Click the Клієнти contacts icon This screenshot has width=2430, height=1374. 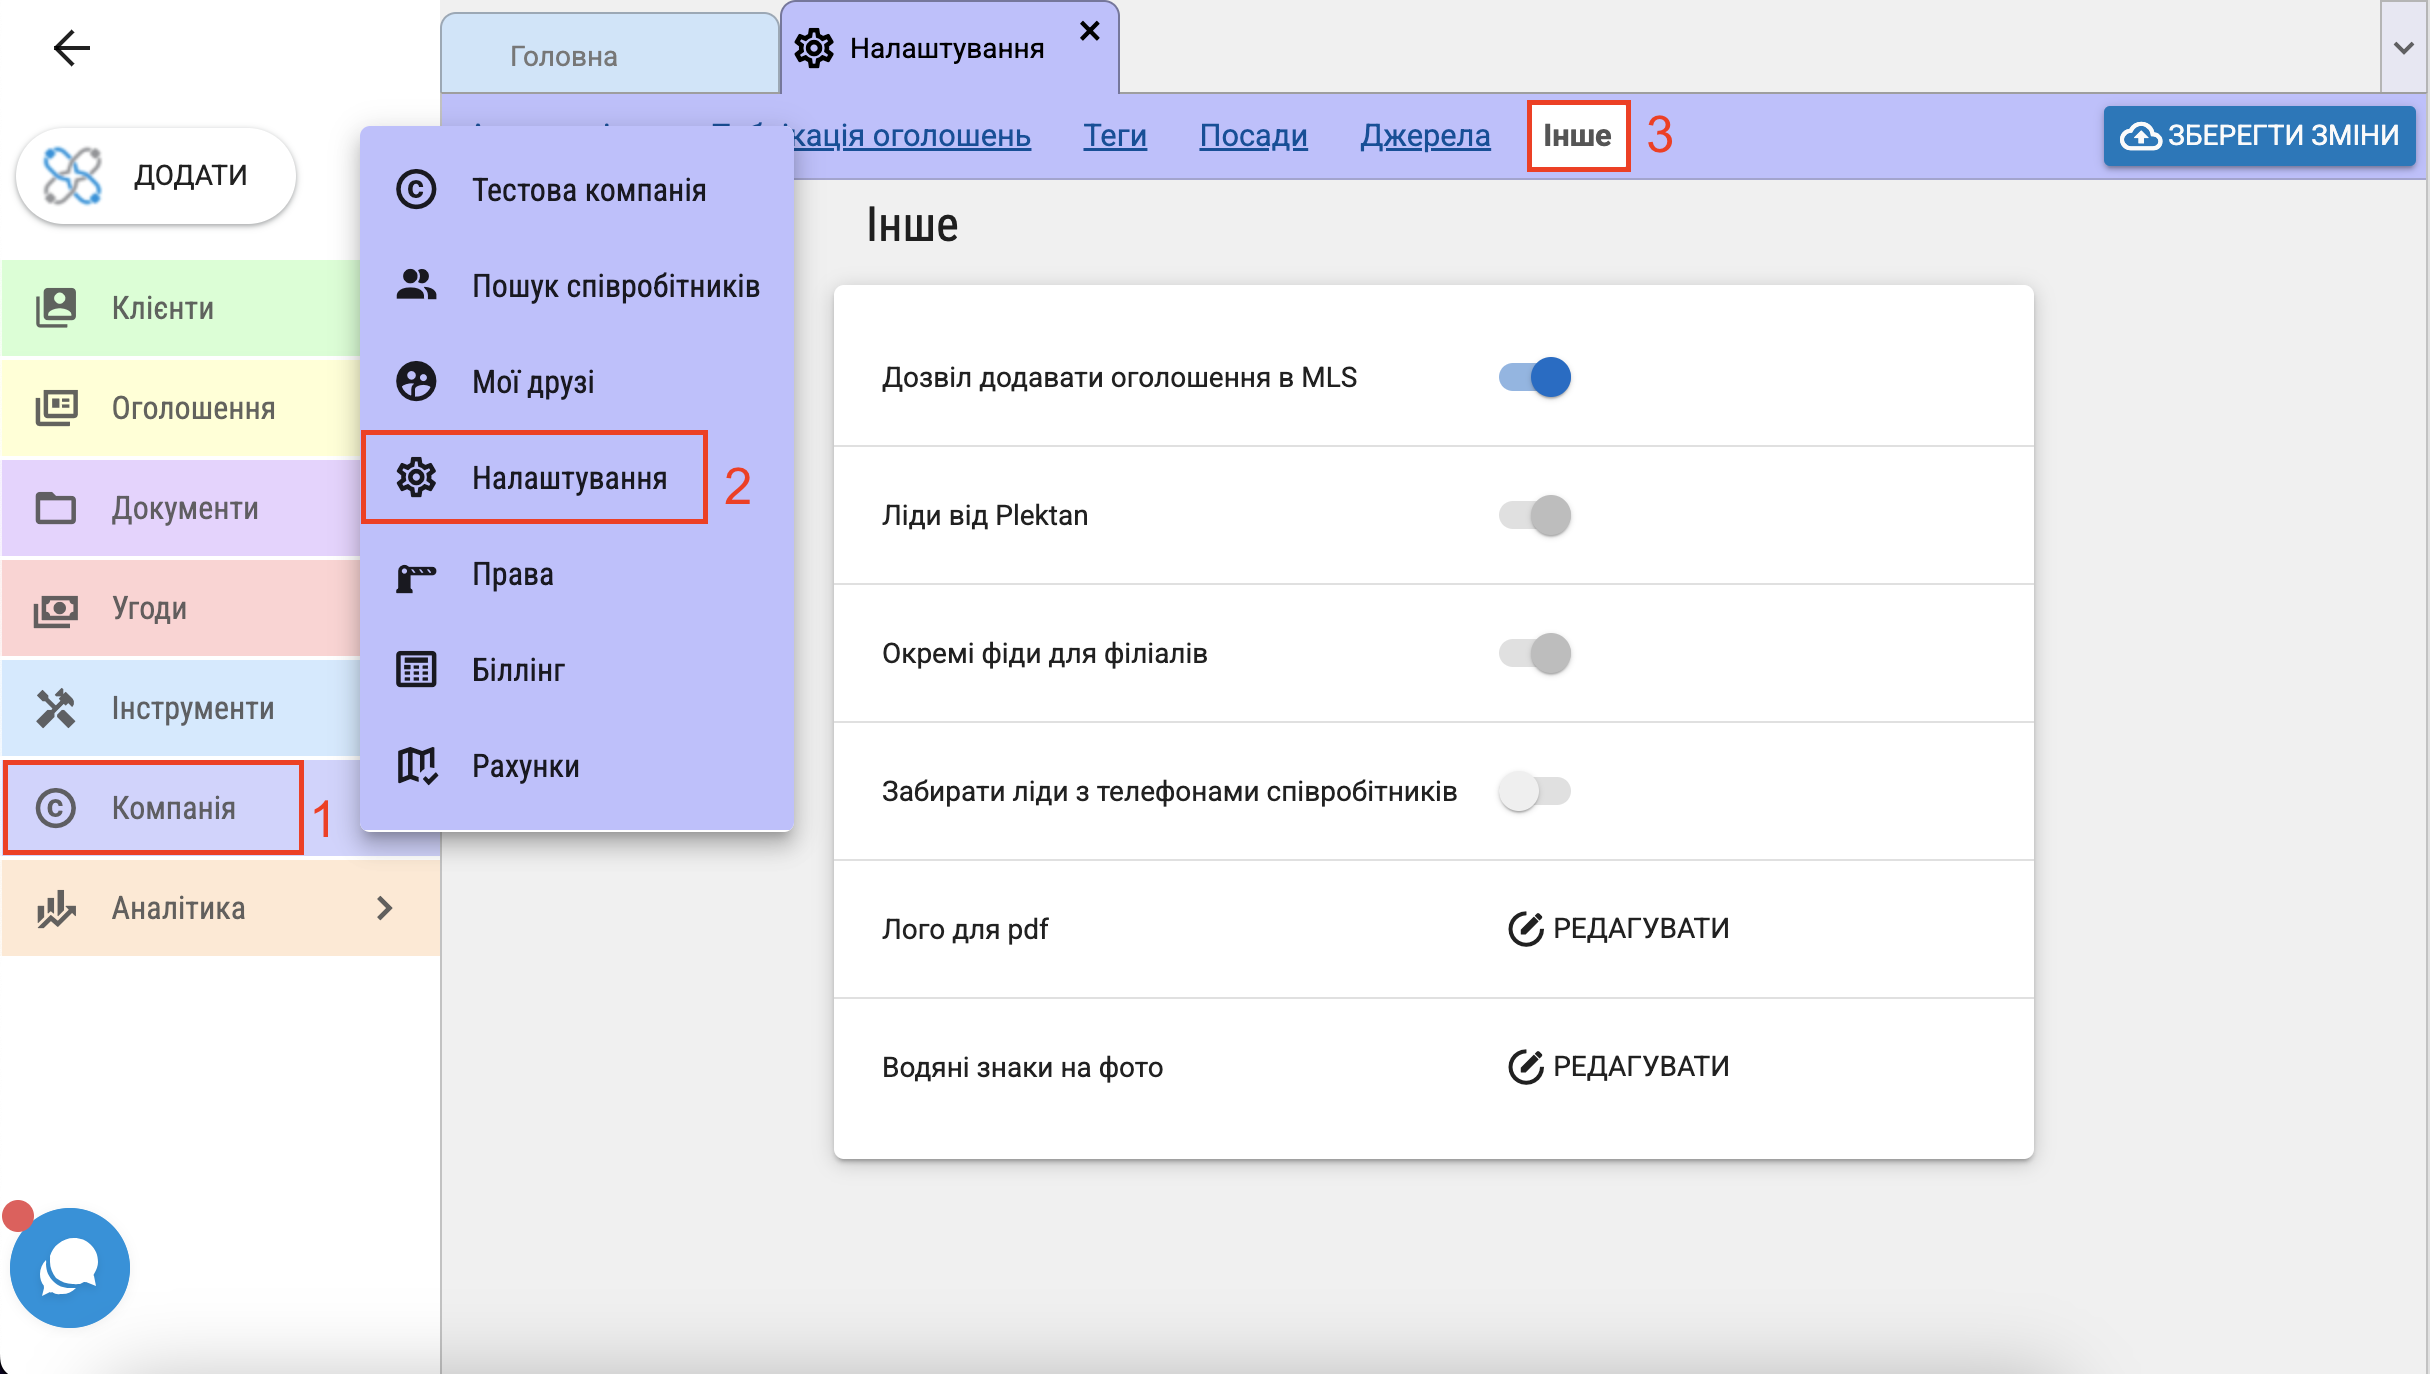click(x=56, y=308)
